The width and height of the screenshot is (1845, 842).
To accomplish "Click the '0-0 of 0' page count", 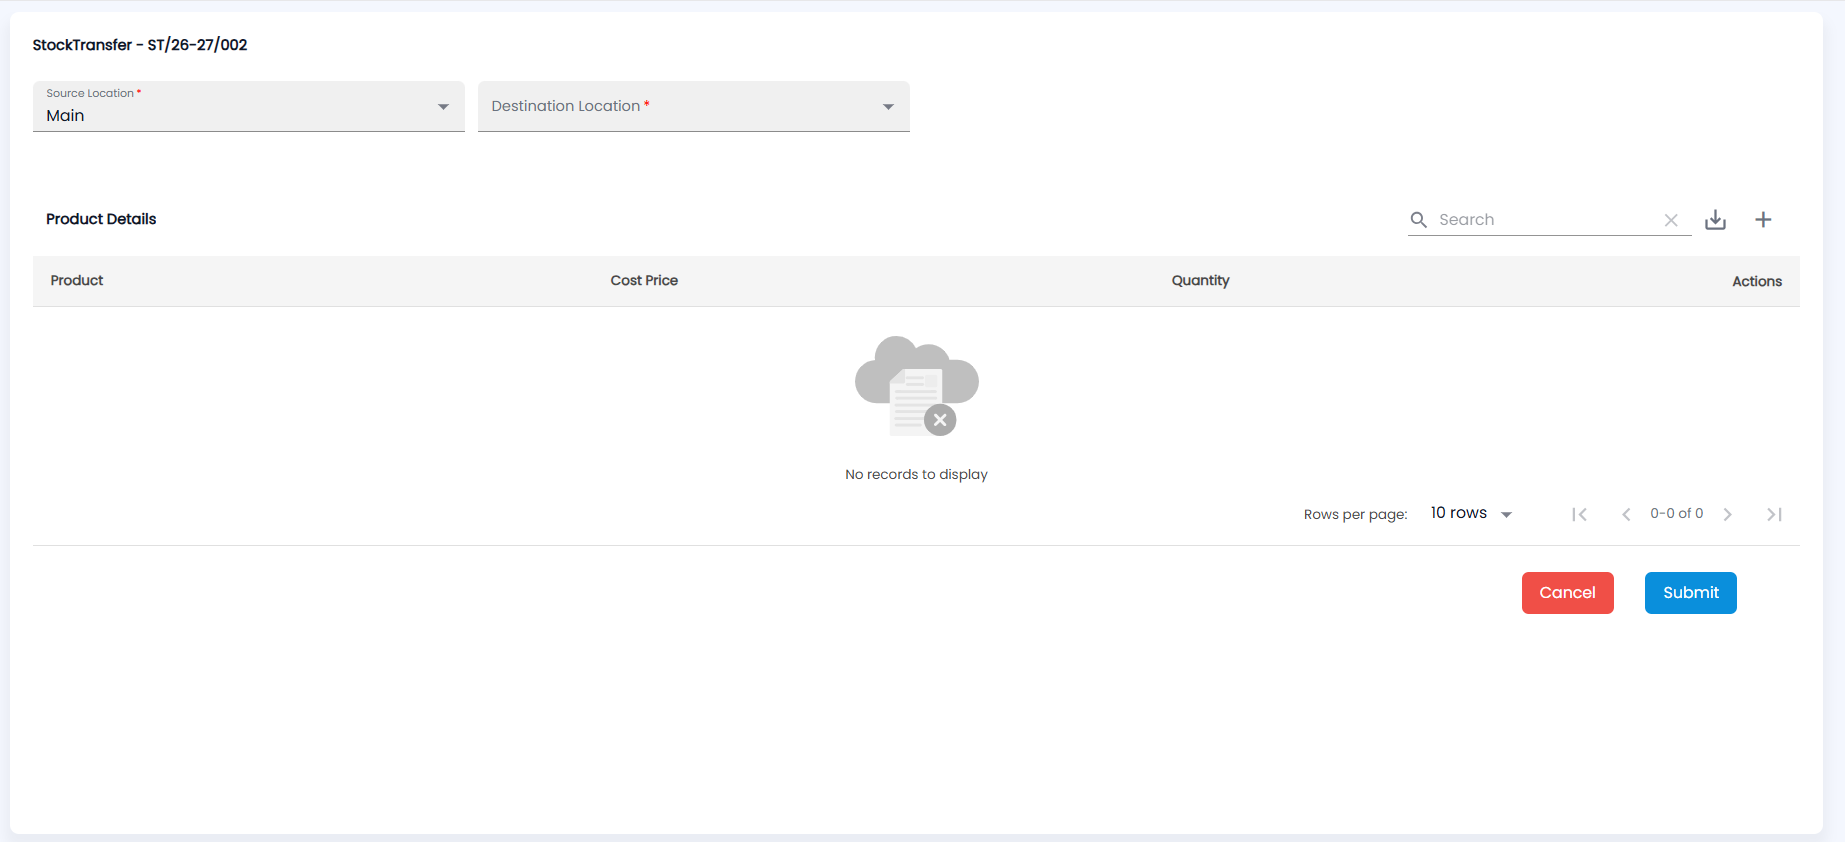I will click(x=1677, y=513).
